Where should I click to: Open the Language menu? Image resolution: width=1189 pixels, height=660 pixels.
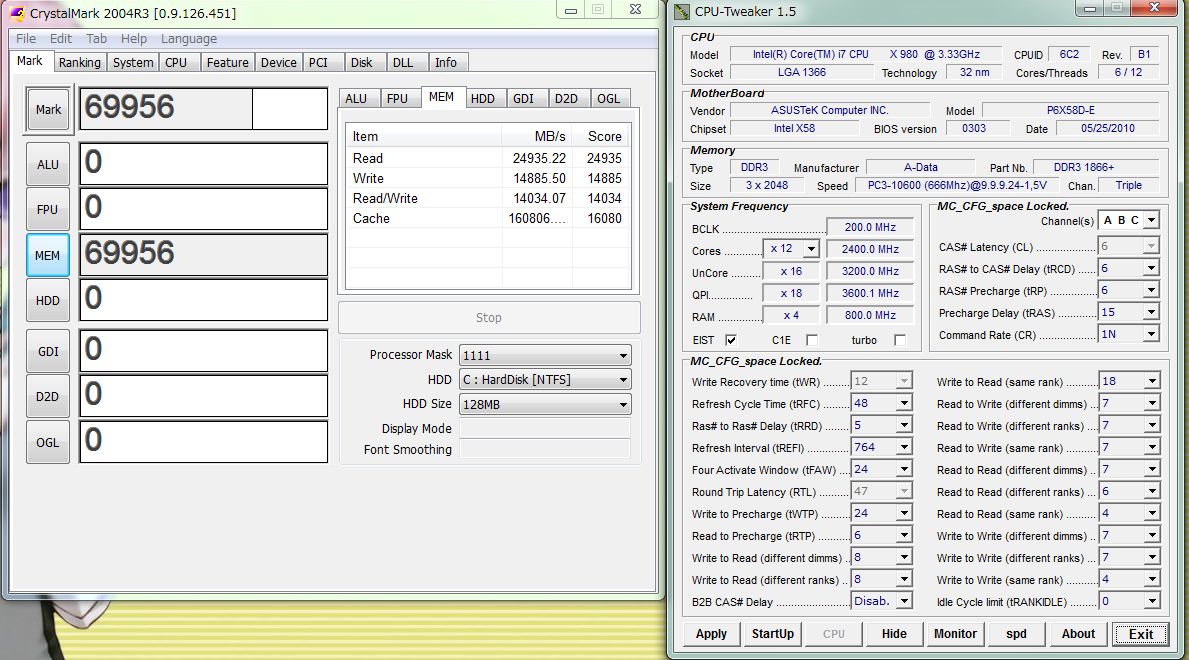(x=189, y=39)
